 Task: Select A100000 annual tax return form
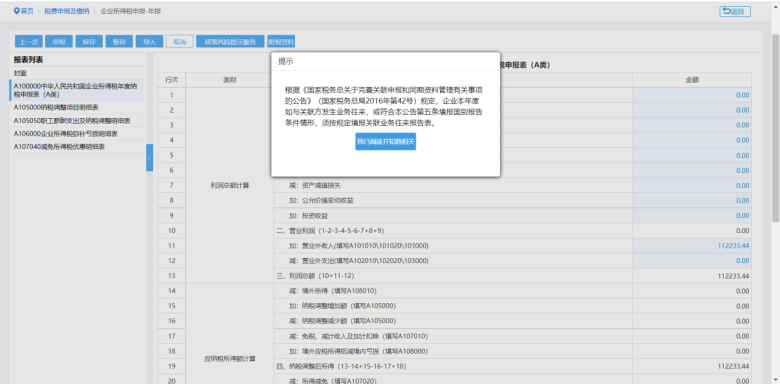[x=77, y=90]
